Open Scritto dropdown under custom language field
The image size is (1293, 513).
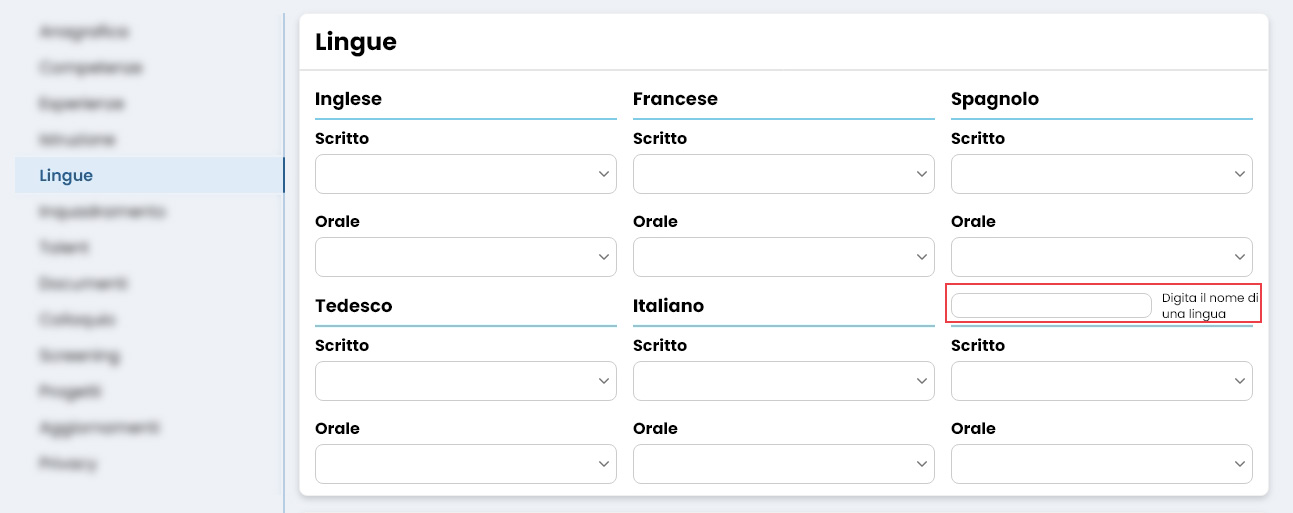(x=1101, y=381)
